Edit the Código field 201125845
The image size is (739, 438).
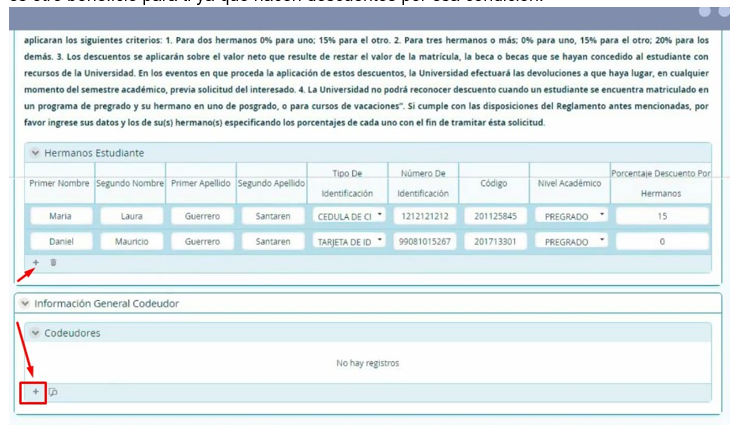[x=495, y=216]
